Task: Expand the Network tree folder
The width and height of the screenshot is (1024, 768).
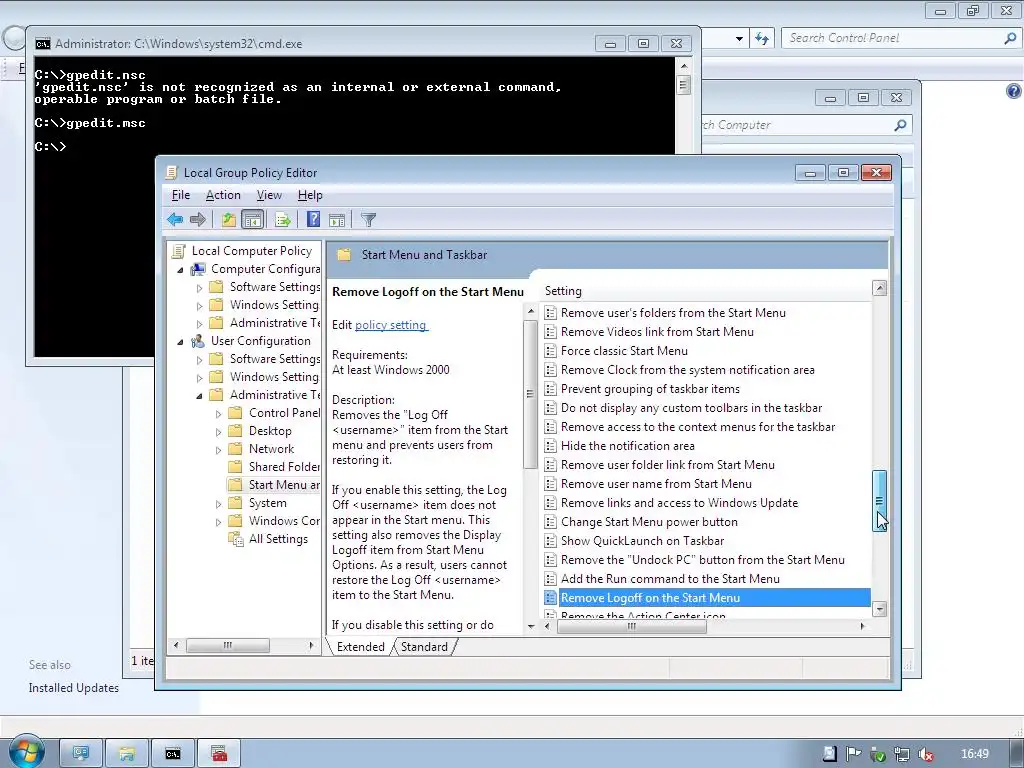Action: (x=219, y=449)
